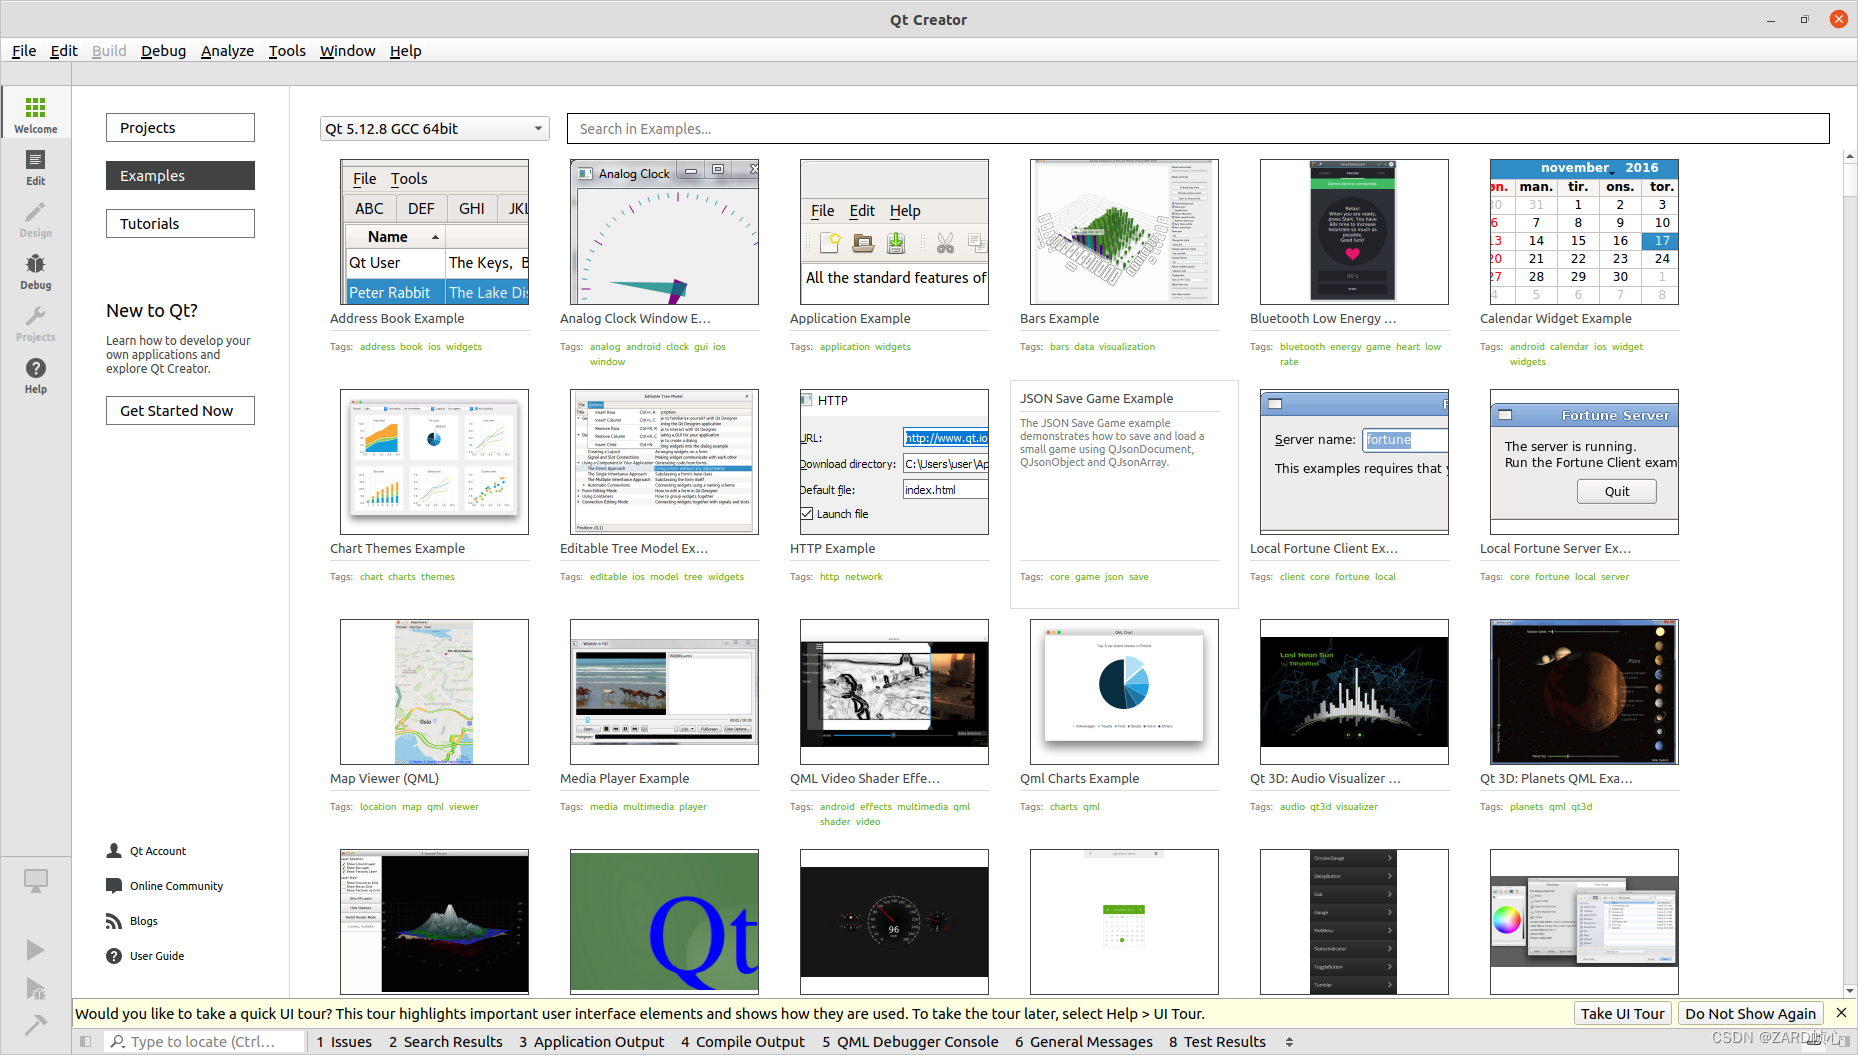Open JSON Save Game Example card
This screenshot has width=1858, height=1055.
pyautogui.click(x=1124, y=494)
